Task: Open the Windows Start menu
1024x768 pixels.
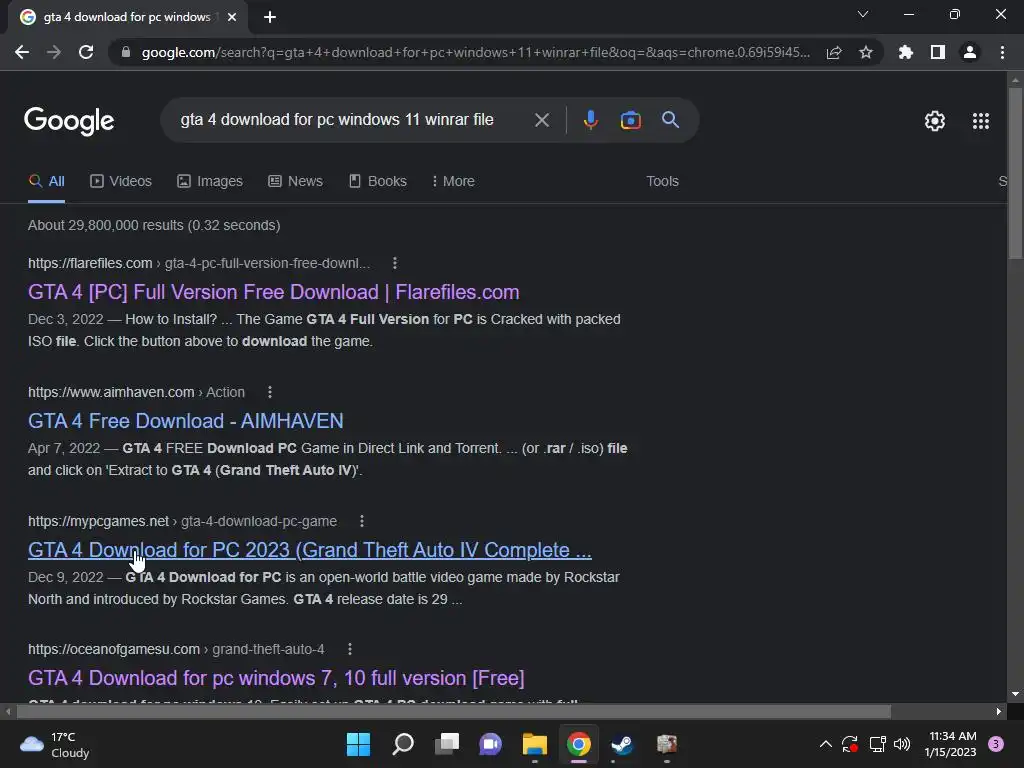Action: pos(358,744)
